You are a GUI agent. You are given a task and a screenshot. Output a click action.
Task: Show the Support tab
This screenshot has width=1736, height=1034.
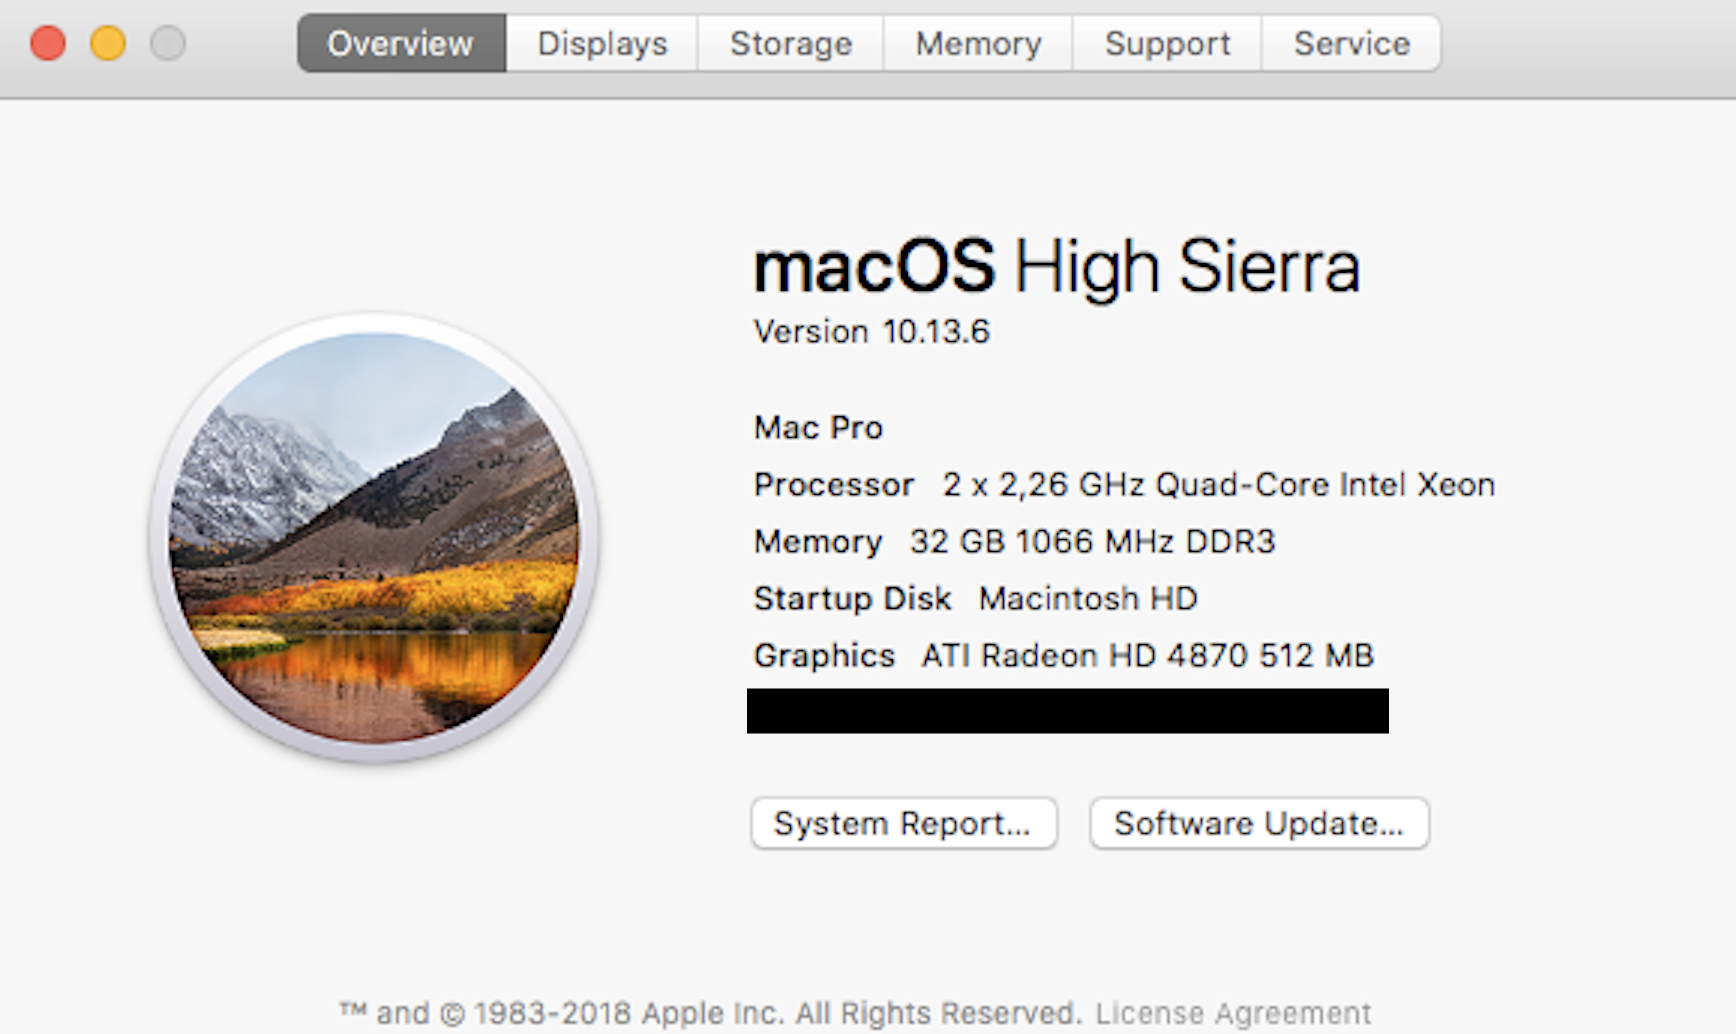click(1167, 44)
